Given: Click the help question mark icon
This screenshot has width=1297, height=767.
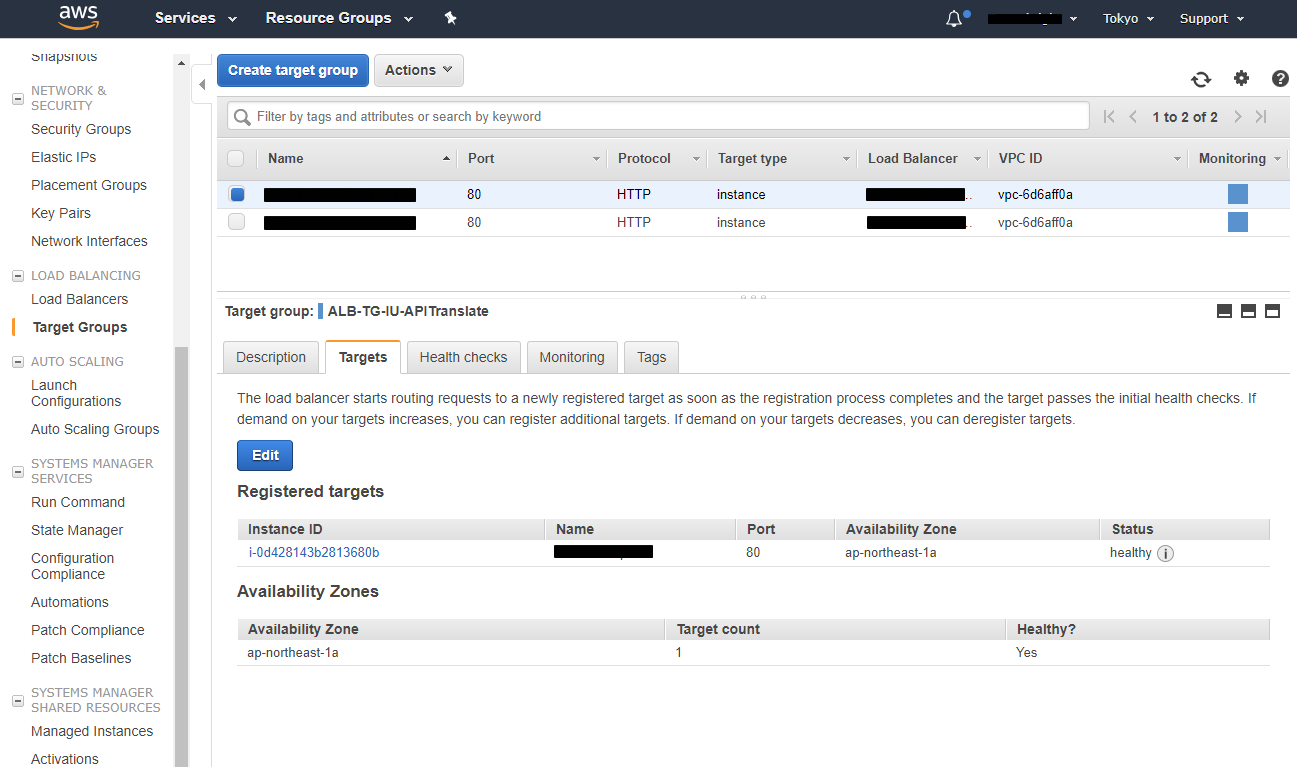Looking at the screenshot, I should click(x=1280, y=78).
